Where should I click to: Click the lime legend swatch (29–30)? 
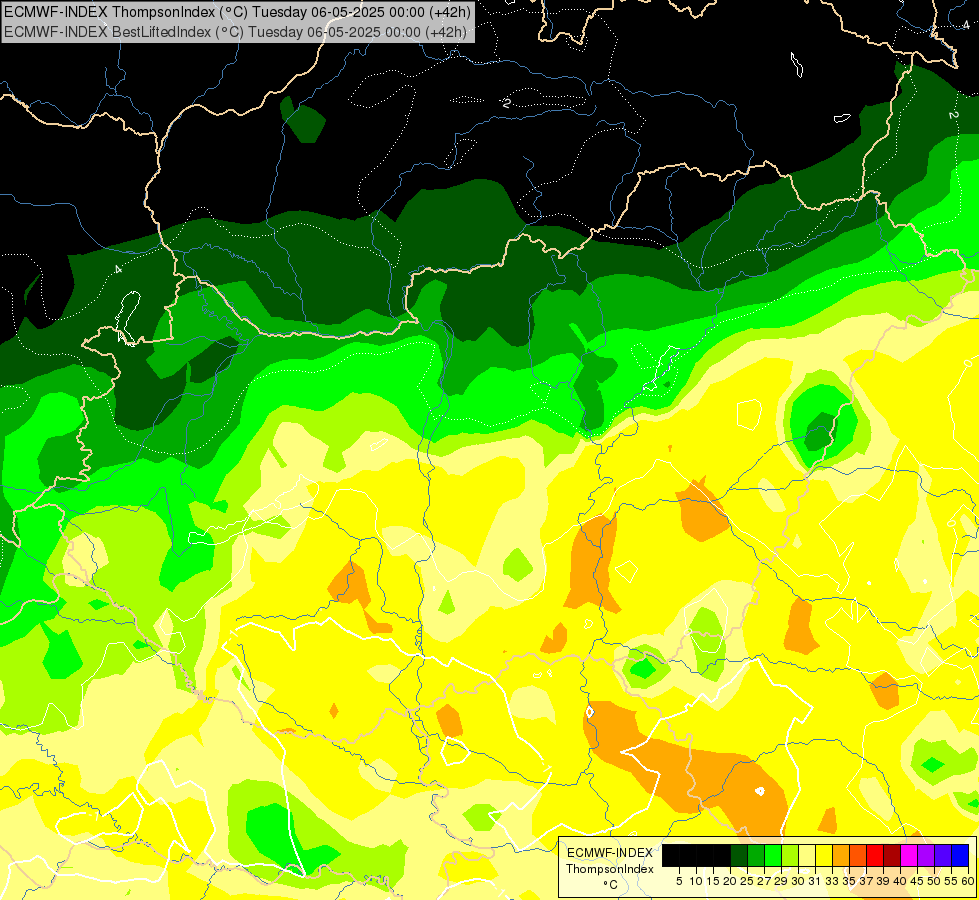pos(790,855)
